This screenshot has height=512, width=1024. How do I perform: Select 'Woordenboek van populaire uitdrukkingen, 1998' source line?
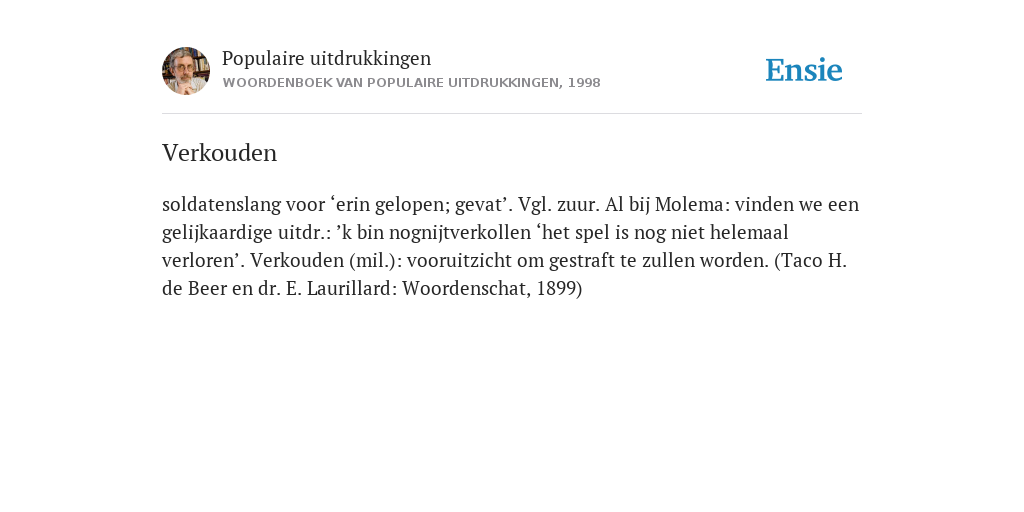coord(411,83)
